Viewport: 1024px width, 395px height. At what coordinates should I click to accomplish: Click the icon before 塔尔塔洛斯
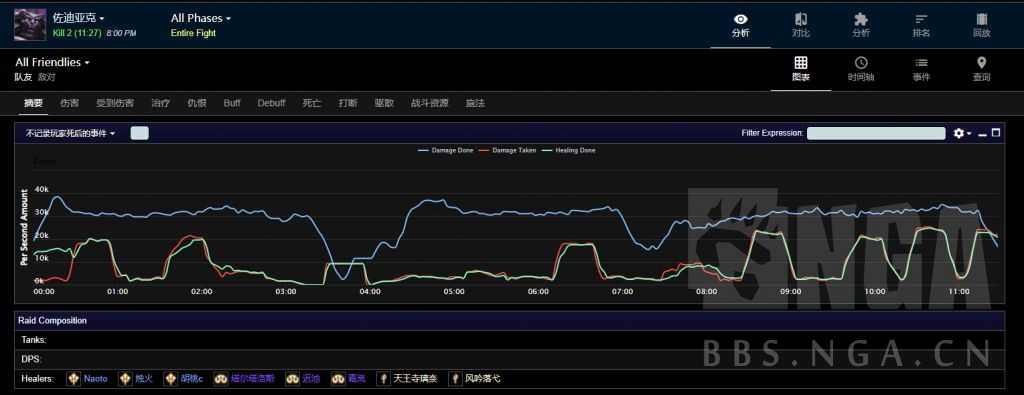[221, 379]
